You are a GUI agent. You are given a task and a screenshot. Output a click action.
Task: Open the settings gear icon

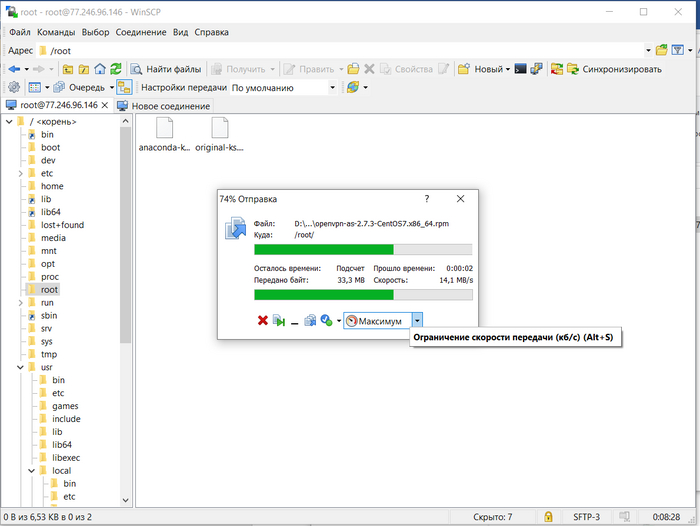coord(14,87)
